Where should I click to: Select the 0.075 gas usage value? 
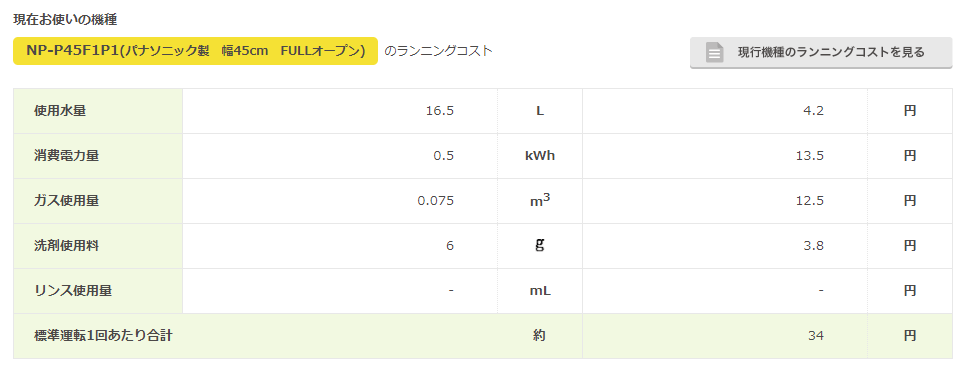435,201
